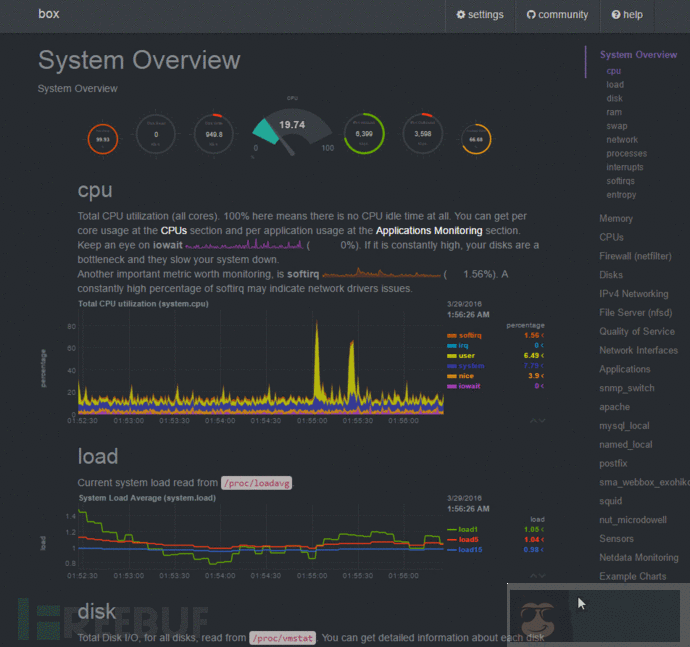Toggle the load15 series in load legend
The width and height of the screenshot is (690, 647).
click(x=465, y=550)
